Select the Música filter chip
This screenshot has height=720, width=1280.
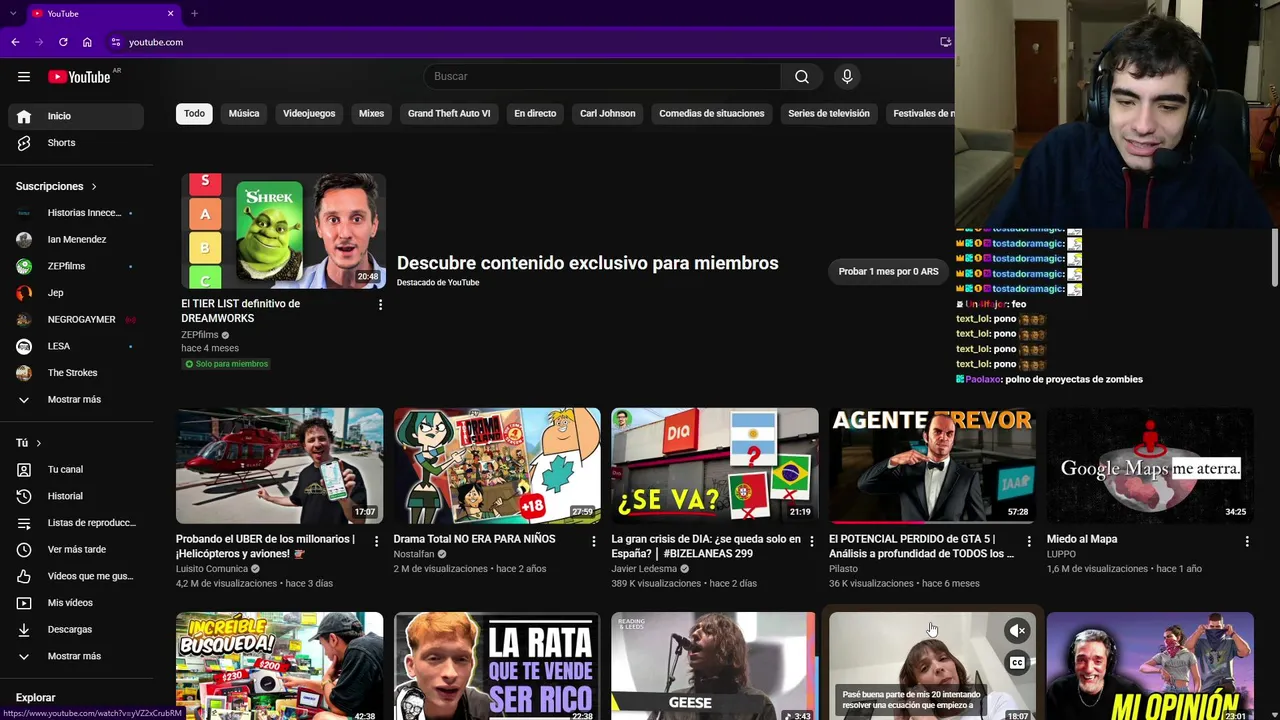(244, 113)
